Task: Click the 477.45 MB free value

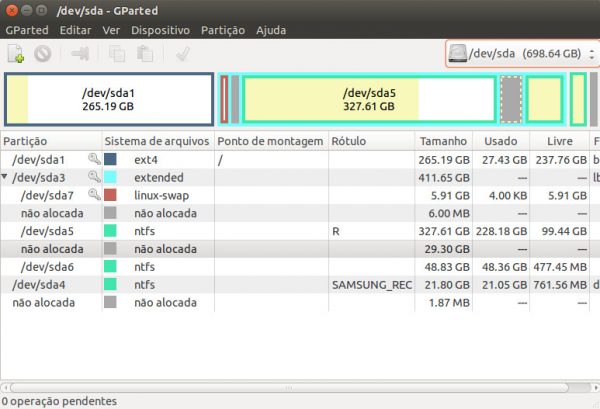Action: (560, 267)
